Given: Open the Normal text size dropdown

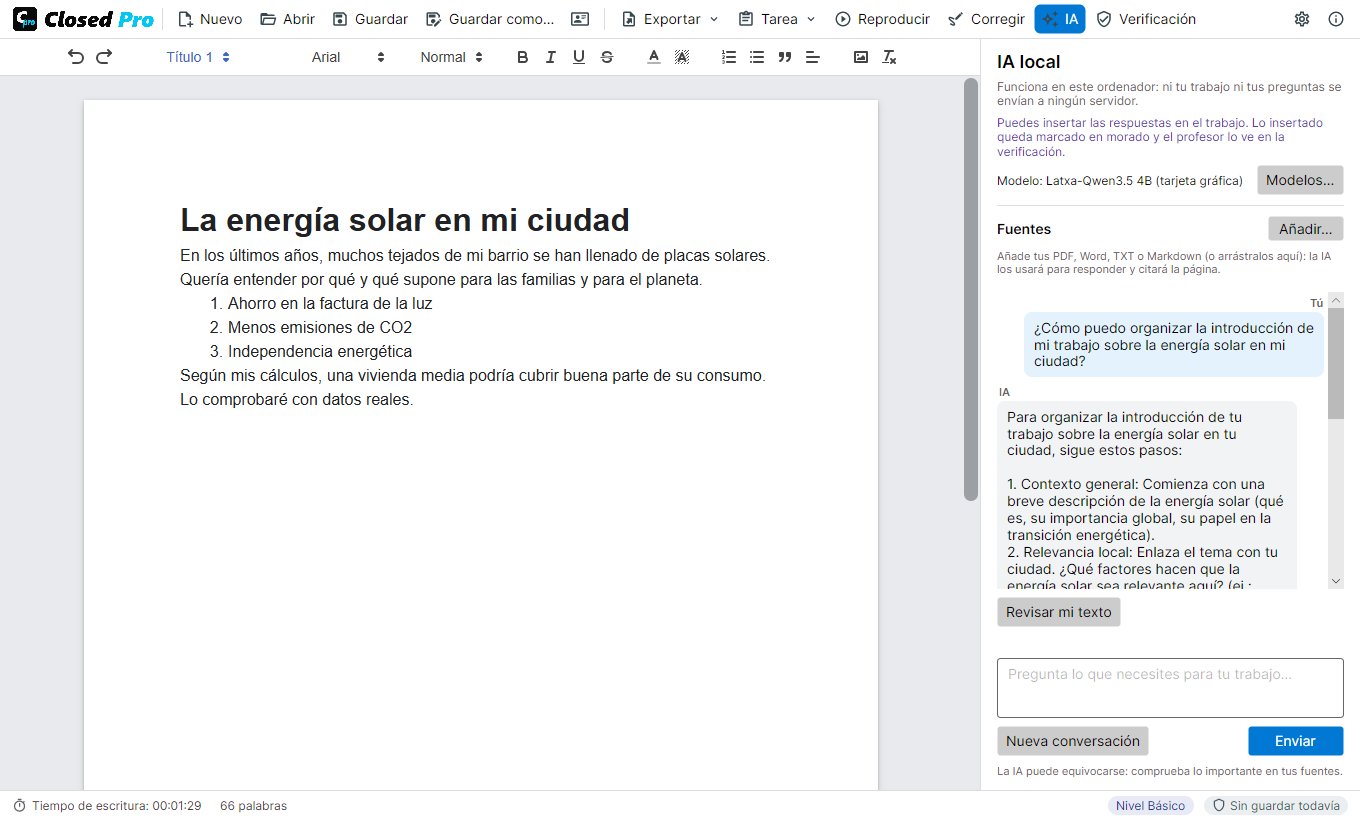Looking at the screenshot, I should (452, 57).
